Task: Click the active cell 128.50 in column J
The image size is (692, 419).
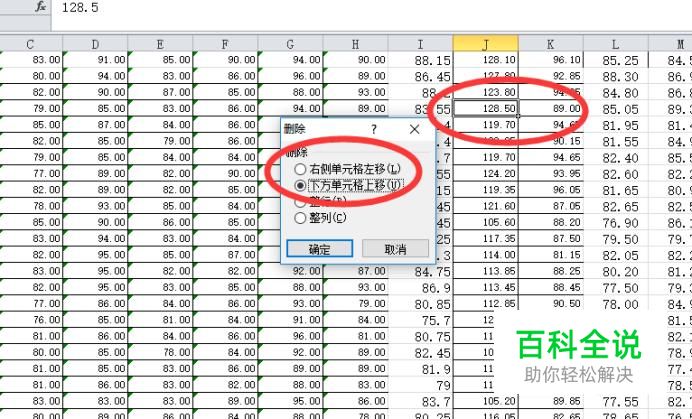Action: pos(485,109)
